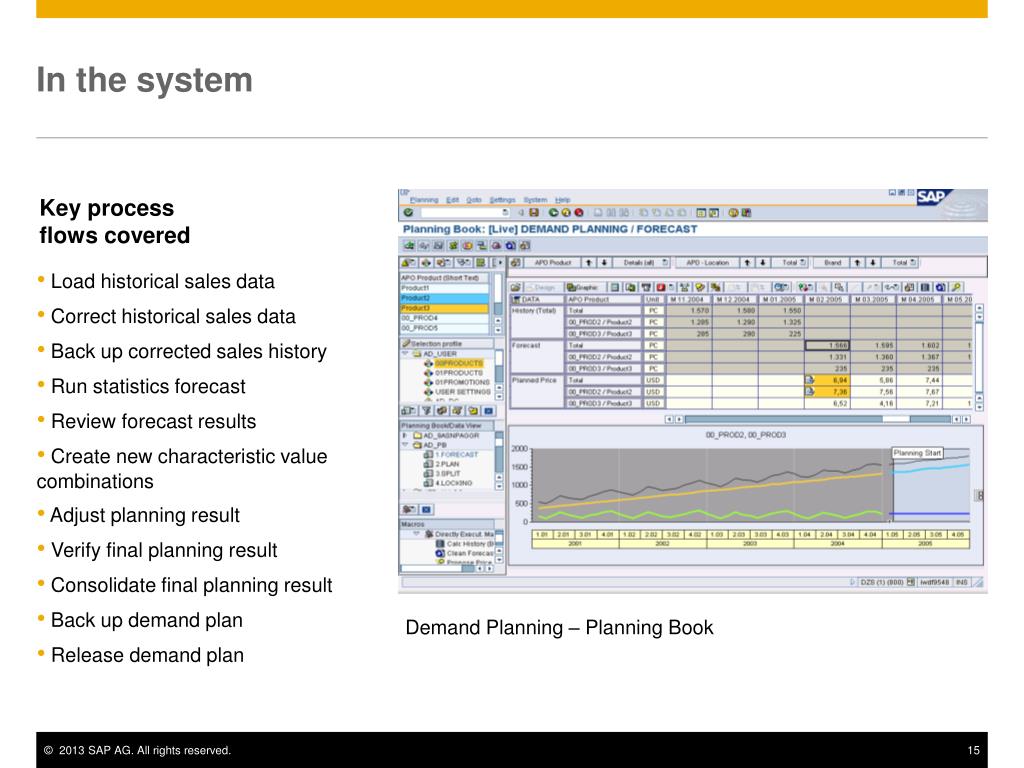Collapse the AD_USER folder node

(x=405, y=353)
